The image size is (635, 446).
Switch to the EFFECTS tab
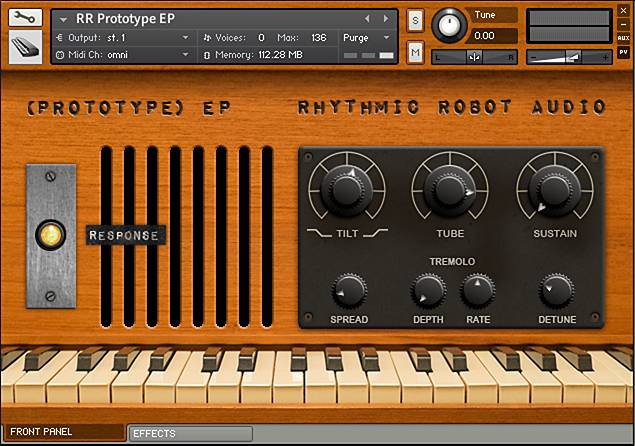click(x=190, y=433)
